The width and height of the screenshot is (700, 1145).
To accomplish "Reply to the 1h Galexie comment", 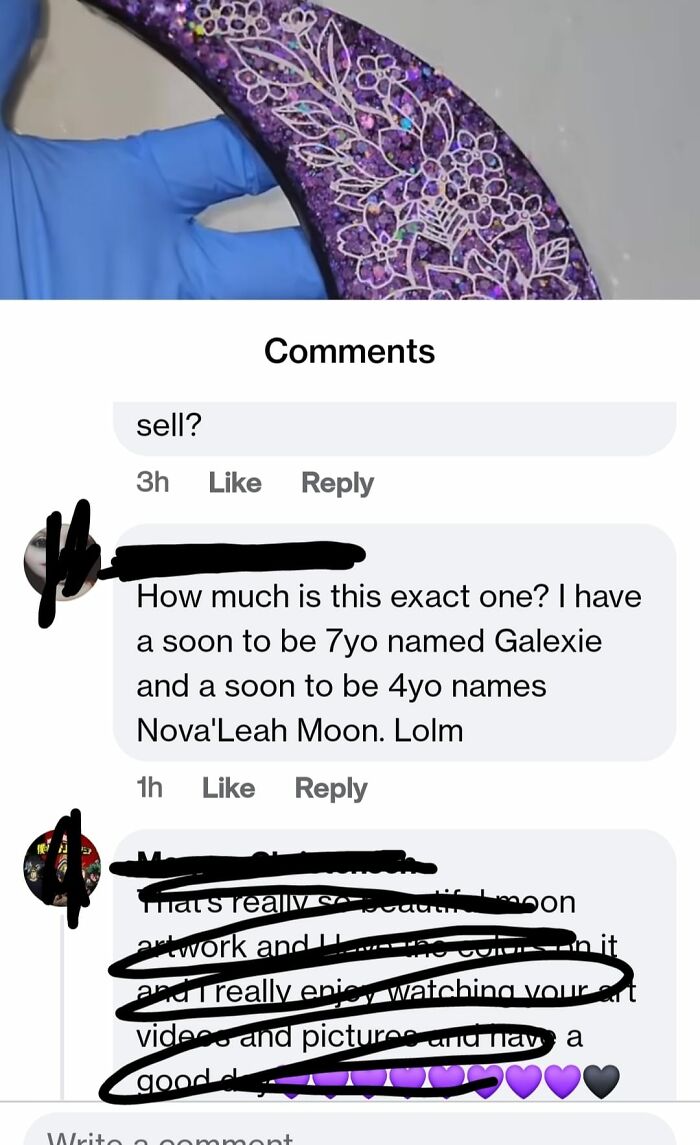I will tap(331, 789).
